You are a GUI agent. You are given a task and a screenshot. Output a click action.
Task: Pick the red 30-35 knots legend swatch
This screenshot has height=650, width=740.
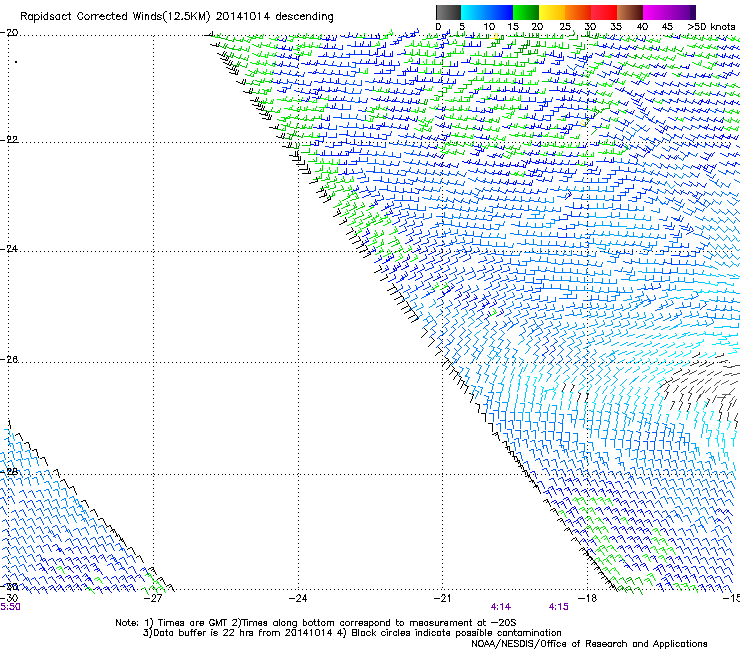[604, 12]
